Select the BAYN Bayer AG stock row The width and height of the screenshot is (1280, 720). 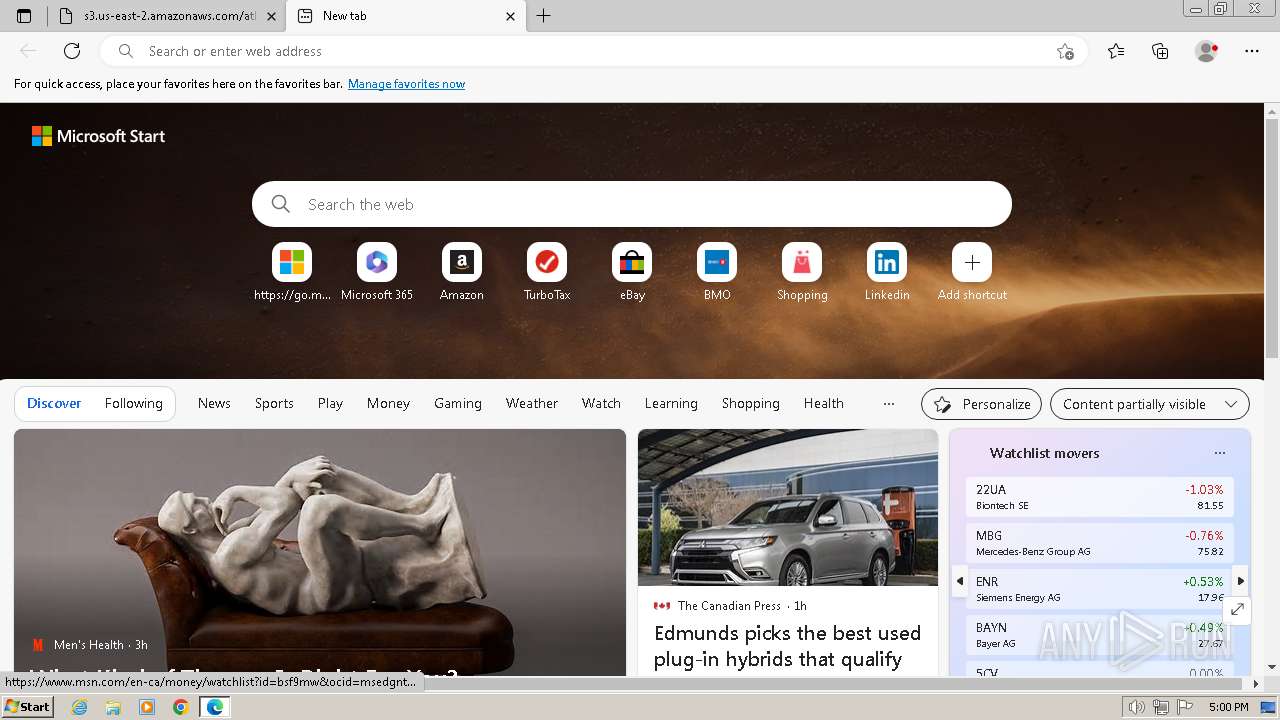tap(1100, 635)
